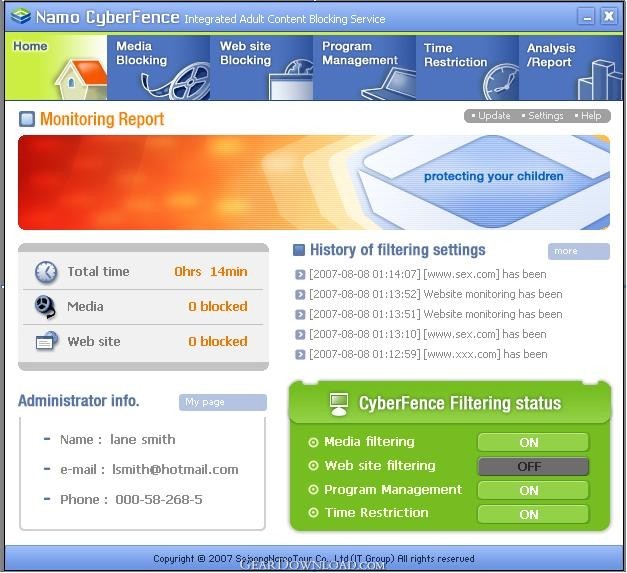The width and height of the screenshot is (627, 573).
Task: Click Media 0 blocked value
Action: click(218, 307)
